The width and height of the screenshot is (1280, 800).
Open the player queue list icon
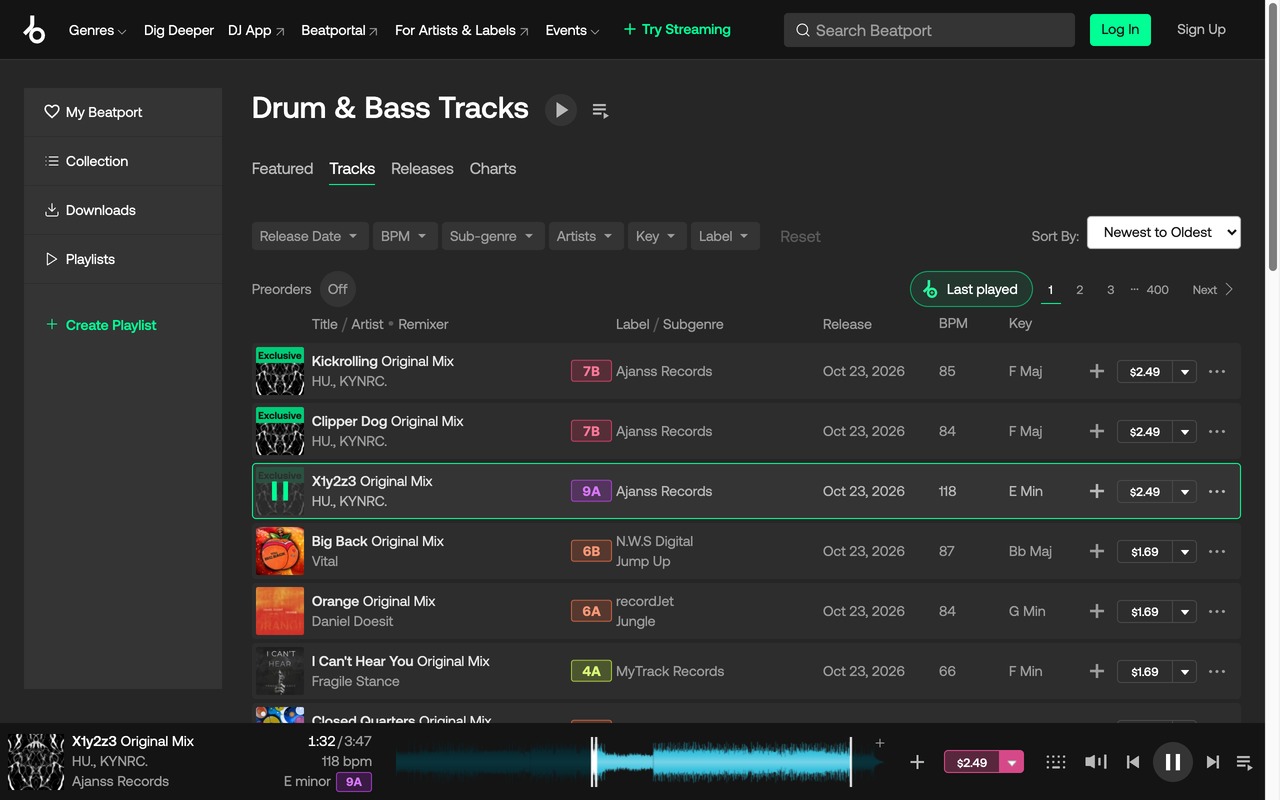[1245, 762]
